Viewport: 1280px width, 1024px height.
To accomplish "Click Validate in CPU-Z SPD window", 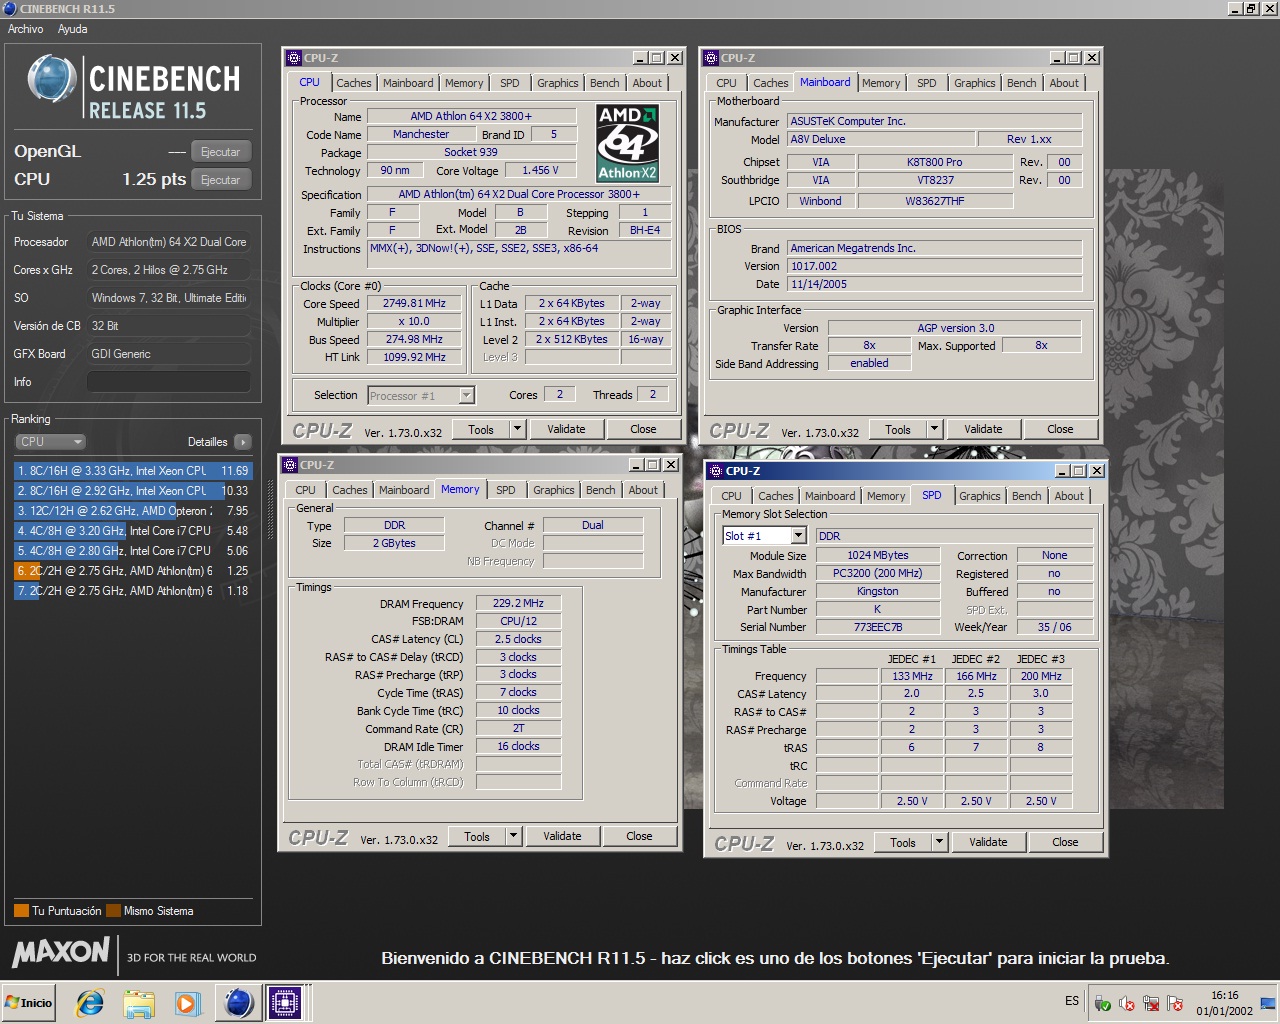I will tap(988, 842).
